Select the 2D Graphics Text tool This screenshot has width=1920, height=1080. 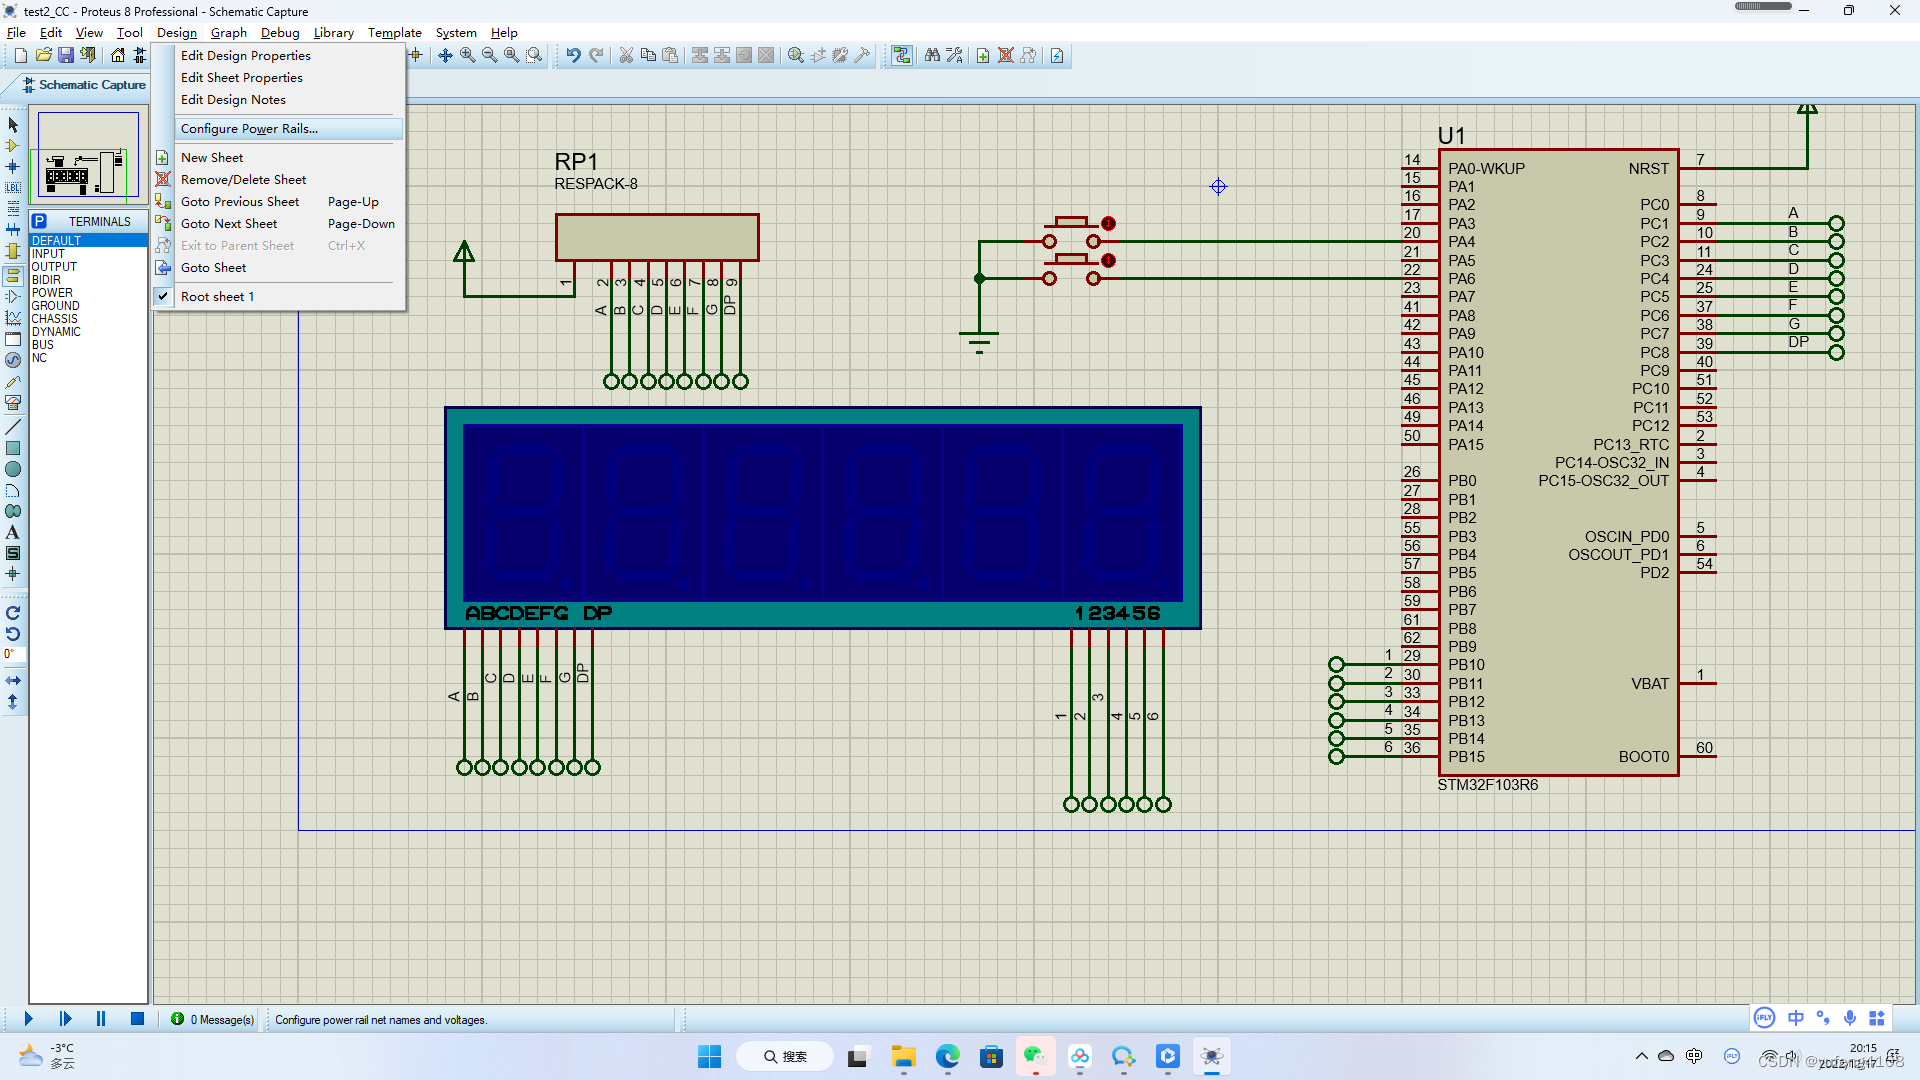pos(13,533)
